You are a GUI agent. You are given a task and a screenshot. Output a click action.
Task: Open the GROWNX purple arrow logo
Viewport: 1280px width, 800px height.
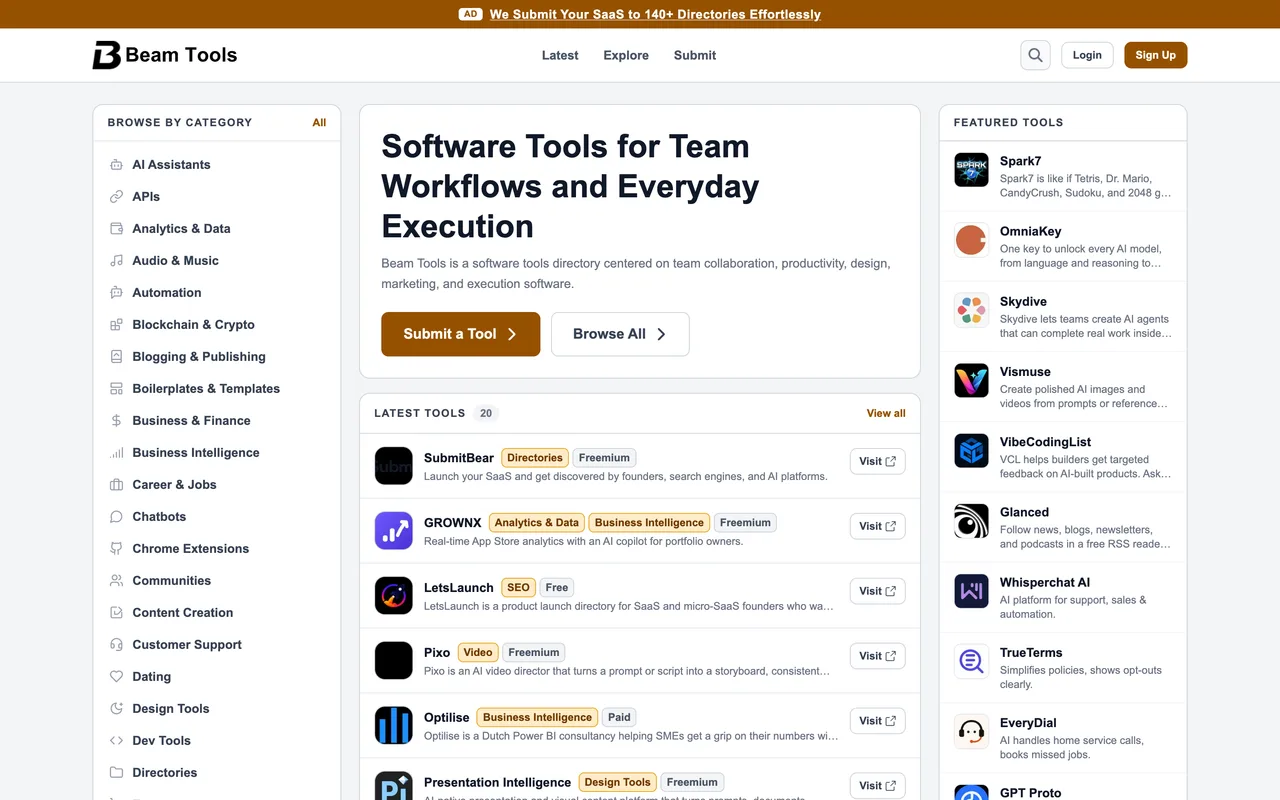(394, 531)
